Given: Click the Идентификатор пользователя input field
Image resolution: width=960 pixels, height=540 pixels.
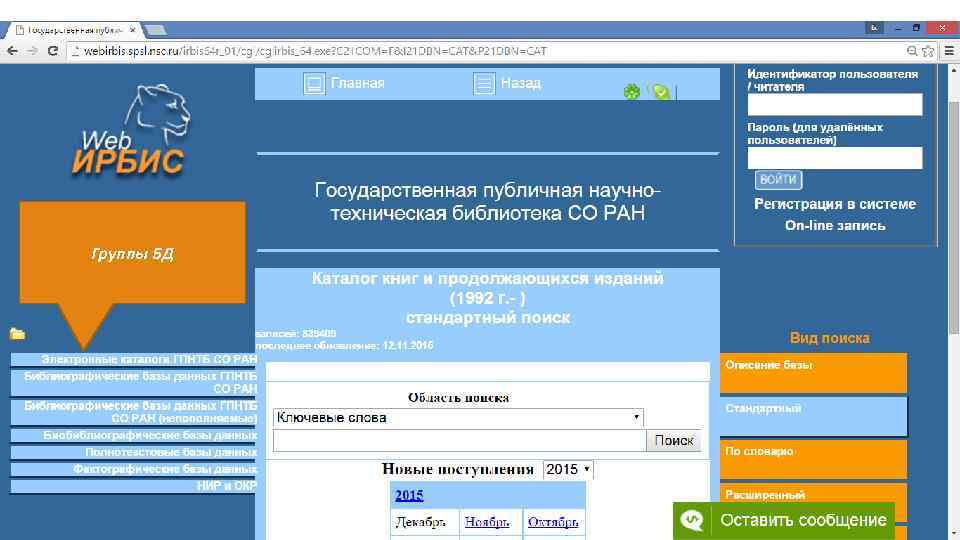Looking at the screenshot, I should tap(834, 105).
